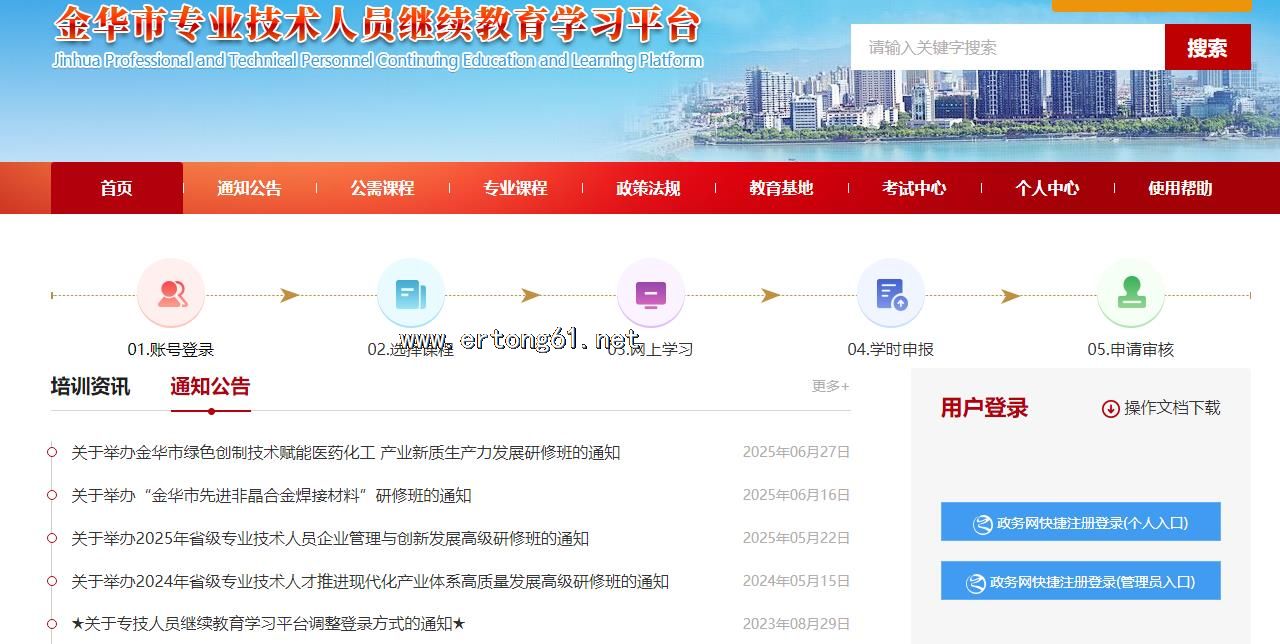Switch to the 培训资讯 tab
The image size is (1280, 644).
click(90, 387)
